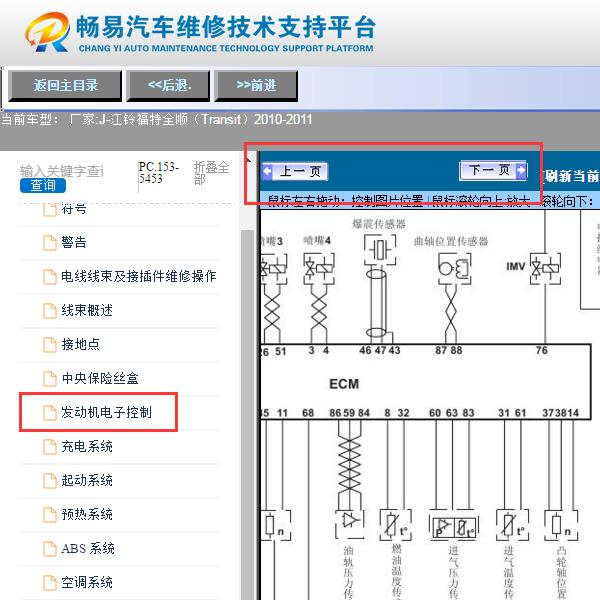This screenshot has width=600, height=600.
Task: Click the document icon next to 发动机电子控制
Action: (x=50, y=413)
